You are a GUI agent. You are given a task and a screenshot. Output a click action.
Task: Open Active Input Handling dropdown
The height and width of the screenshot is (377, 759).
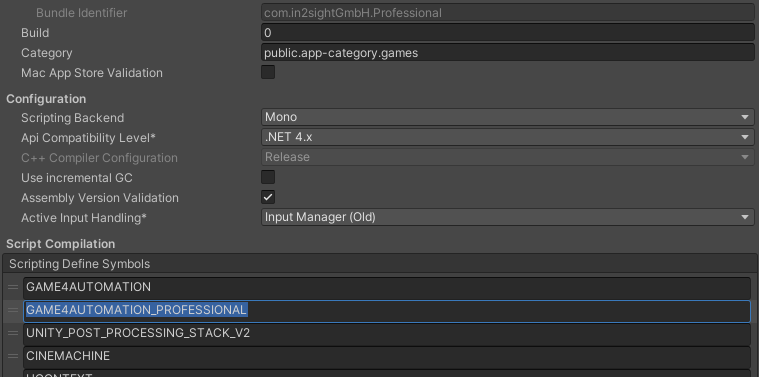pos(508,217)
